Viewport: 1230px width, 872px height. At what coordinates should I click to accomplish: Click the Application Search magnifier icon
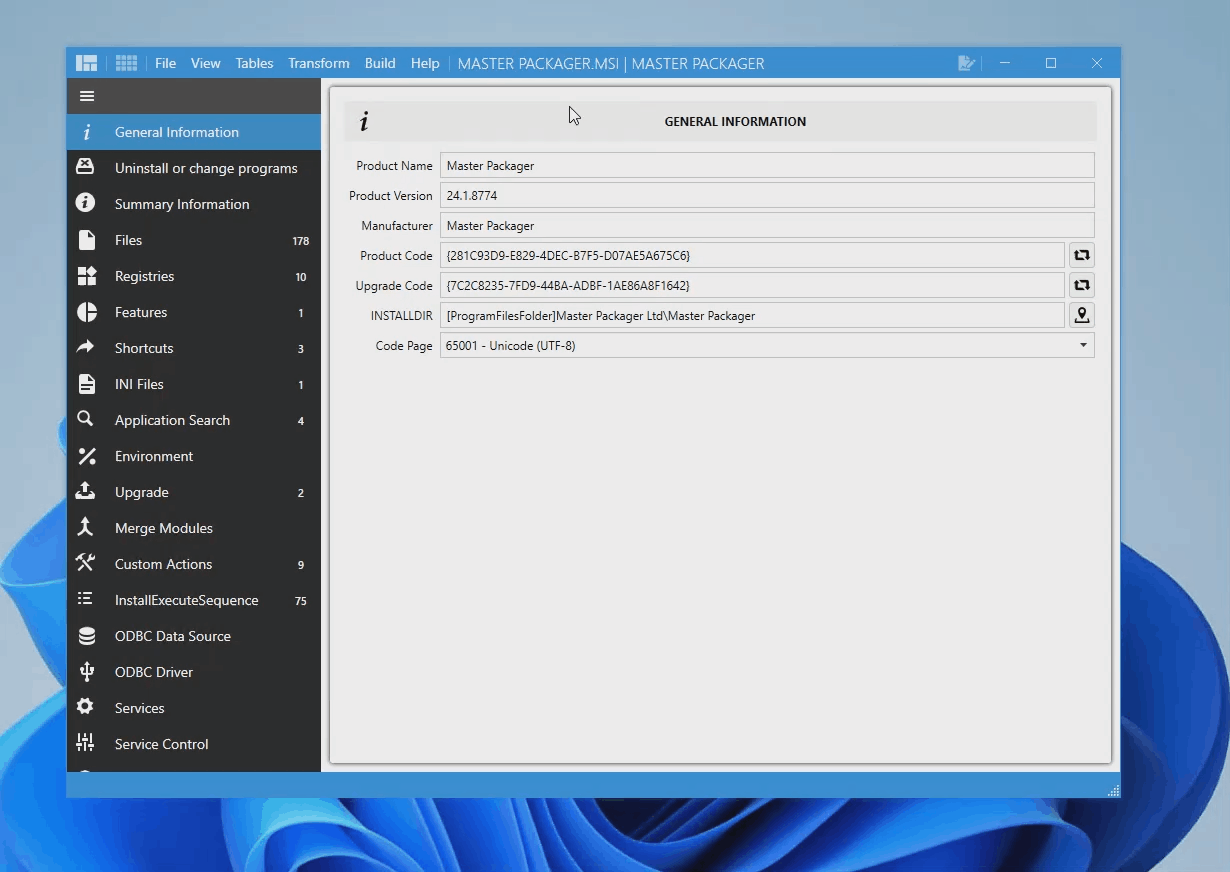(86, 419)
